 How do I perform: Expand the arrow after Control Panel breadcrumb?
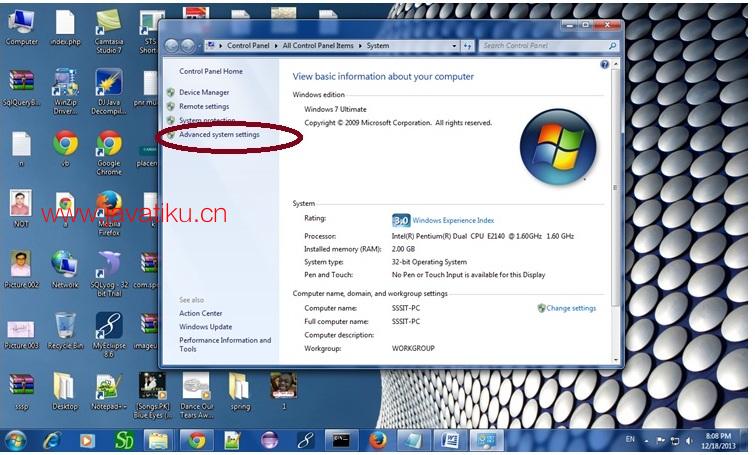tap(276, 46)
